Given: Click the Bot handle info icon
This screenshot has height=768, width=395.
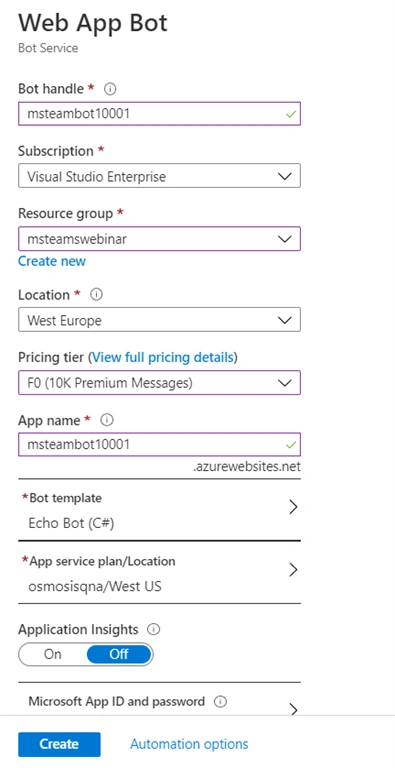Looking at the screenshot, I should [110, 89].
